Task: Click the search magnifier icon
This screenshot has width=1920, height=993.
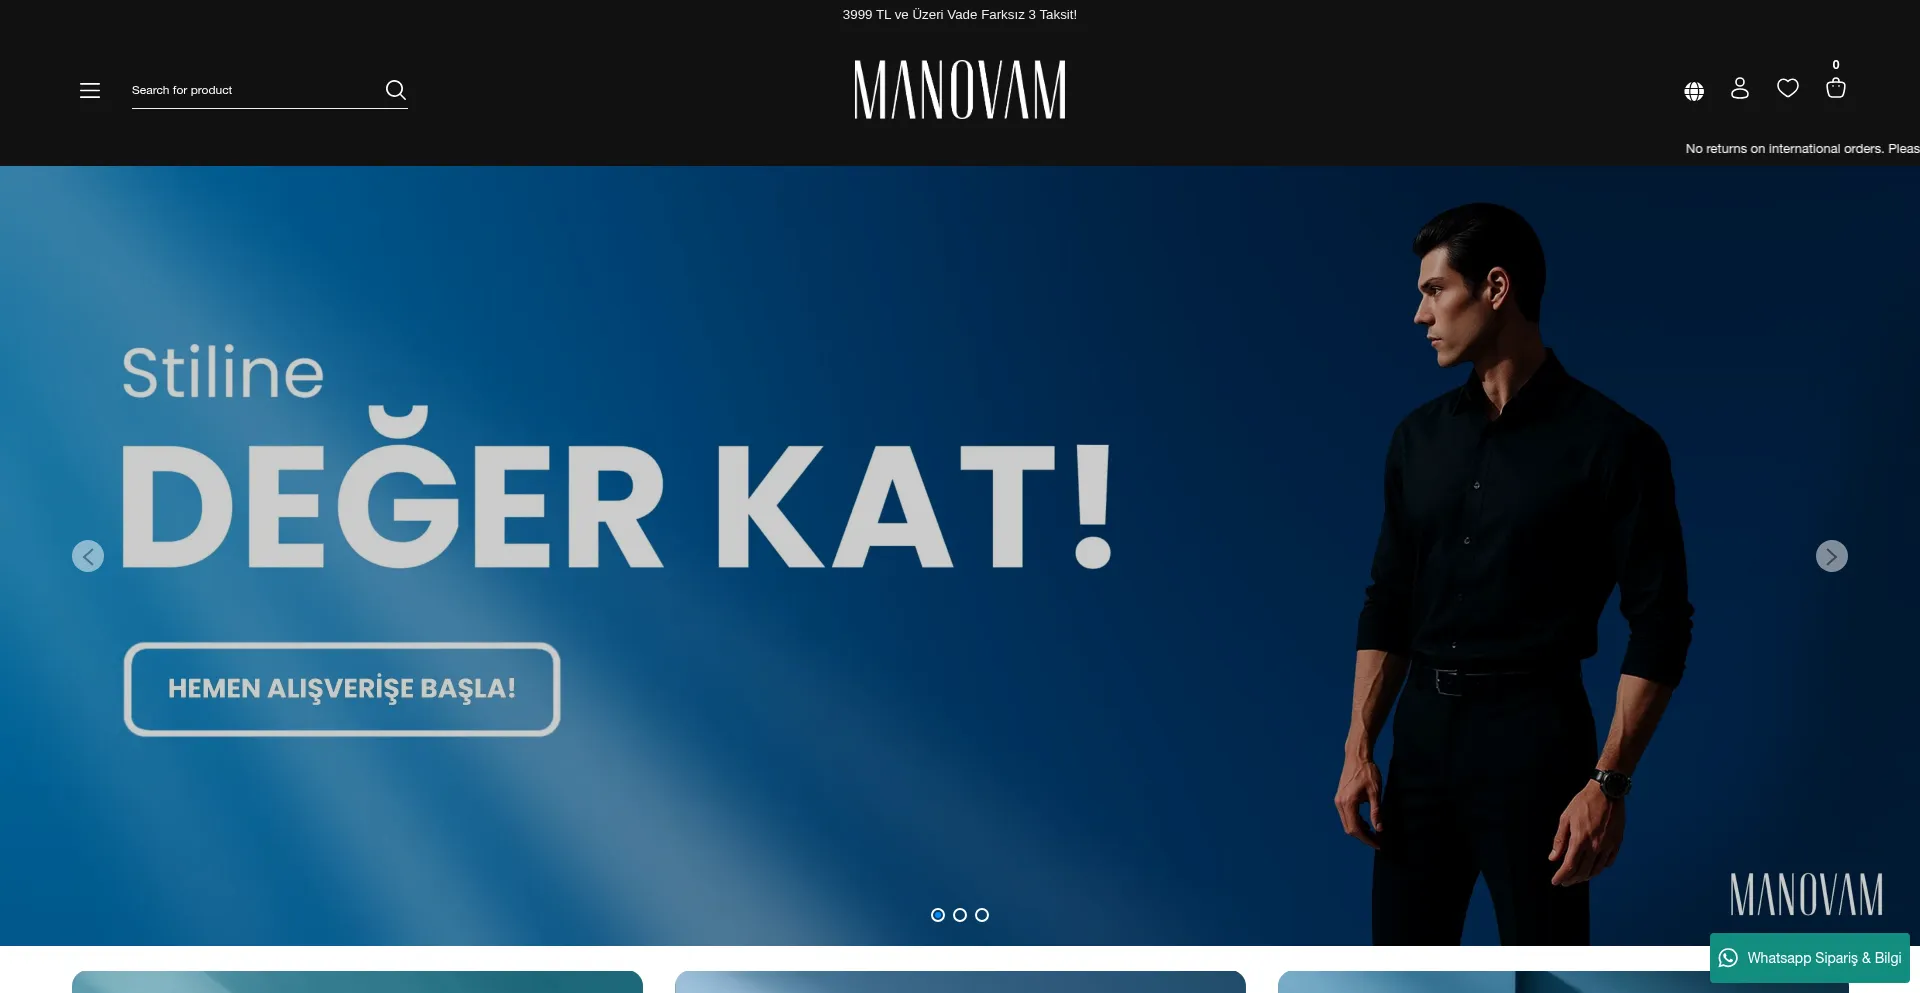Action: point(396,90)
